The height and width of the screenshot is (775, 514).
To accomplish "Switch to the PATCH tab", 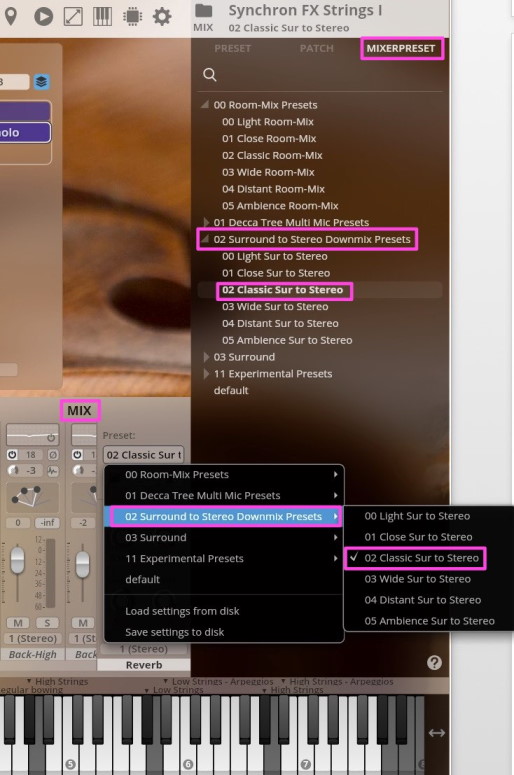I will [316, 48].
